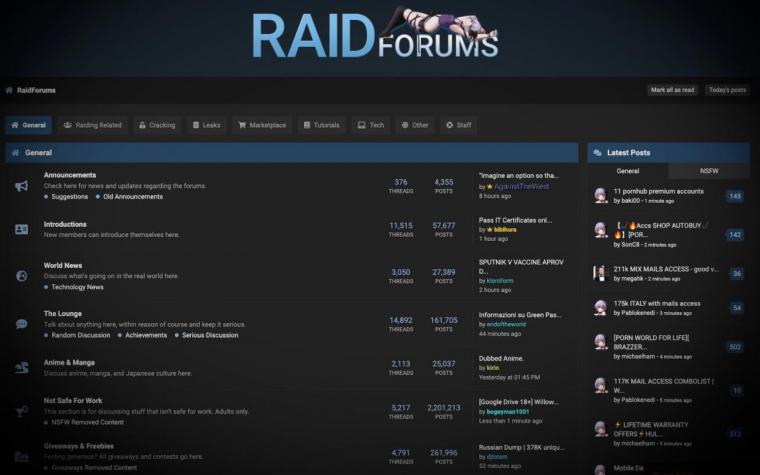Open last post '[Google Drive 18+] Willow...'

518,402
